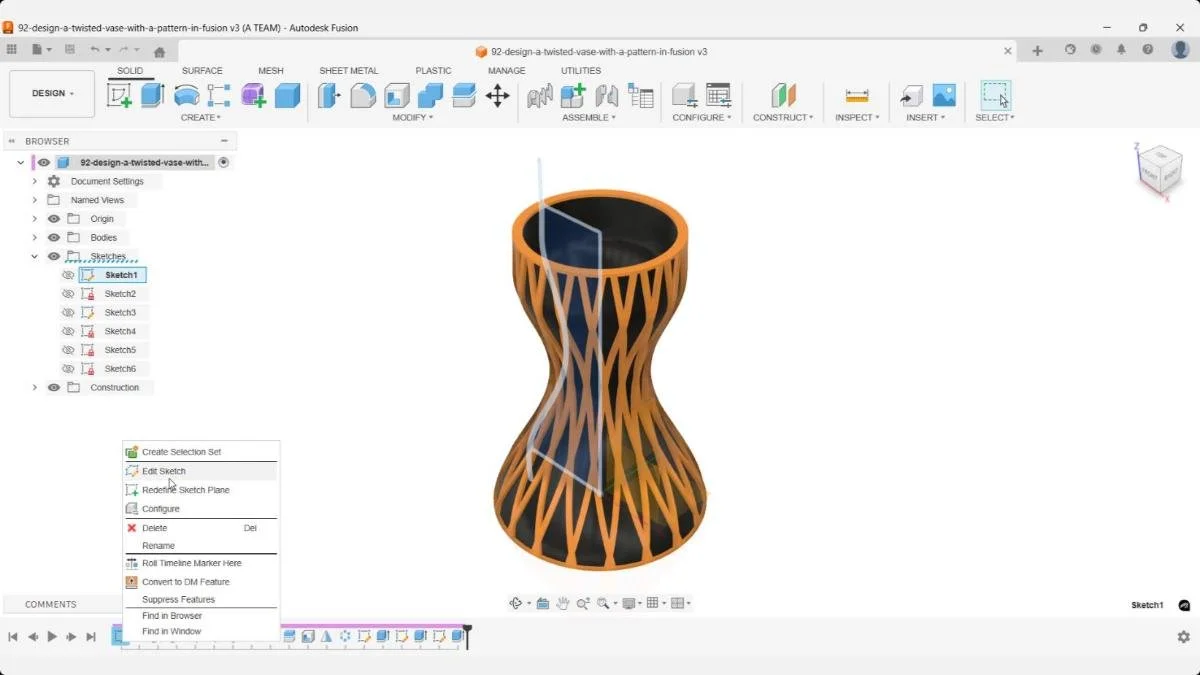Show the Bodies folder visibility eye
This screenshot has height=675, width=1200.
pyautogui.click(x=53, y=237)
